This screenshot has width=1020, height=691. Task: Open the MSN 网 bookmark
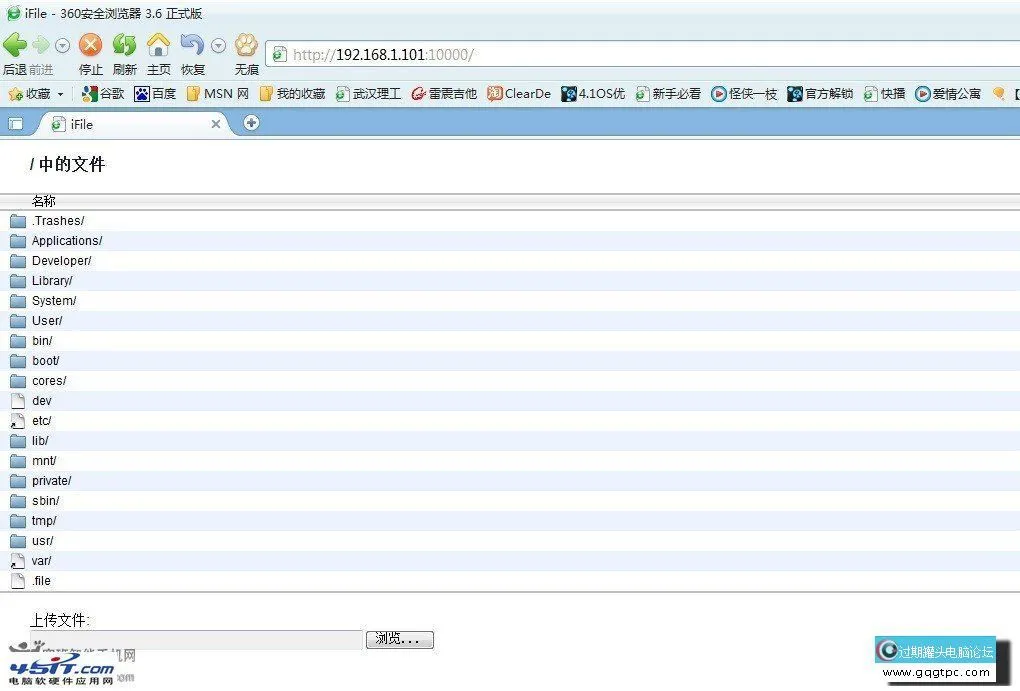click(x=218, y=94)
